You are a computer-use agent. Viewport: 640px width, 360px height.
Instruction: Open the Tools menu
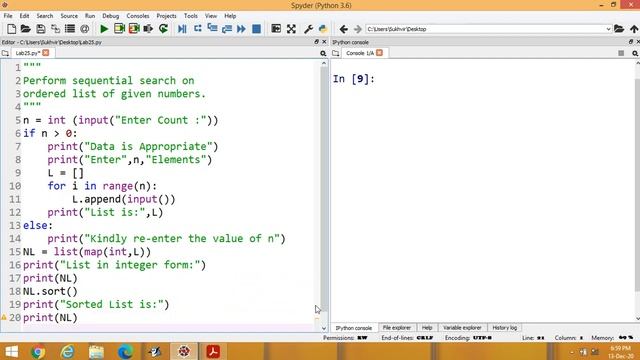click(191, 16)
